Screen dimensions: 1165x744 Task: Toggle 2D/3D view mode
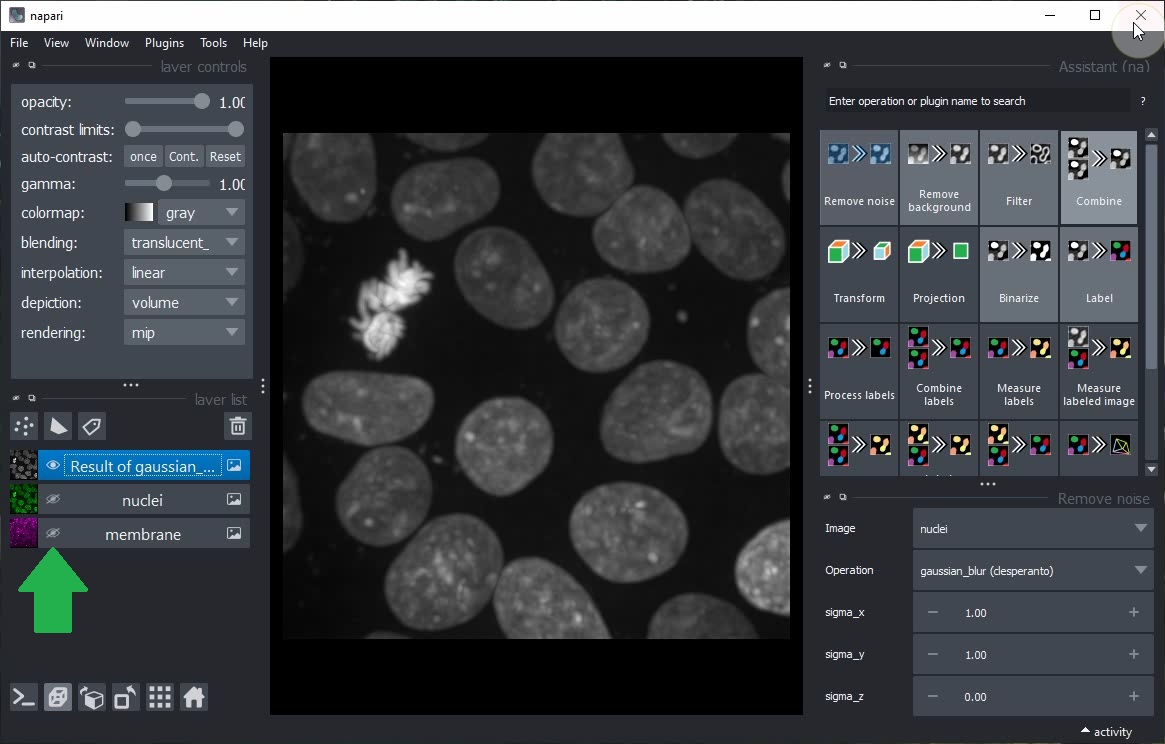pos(58,698)
